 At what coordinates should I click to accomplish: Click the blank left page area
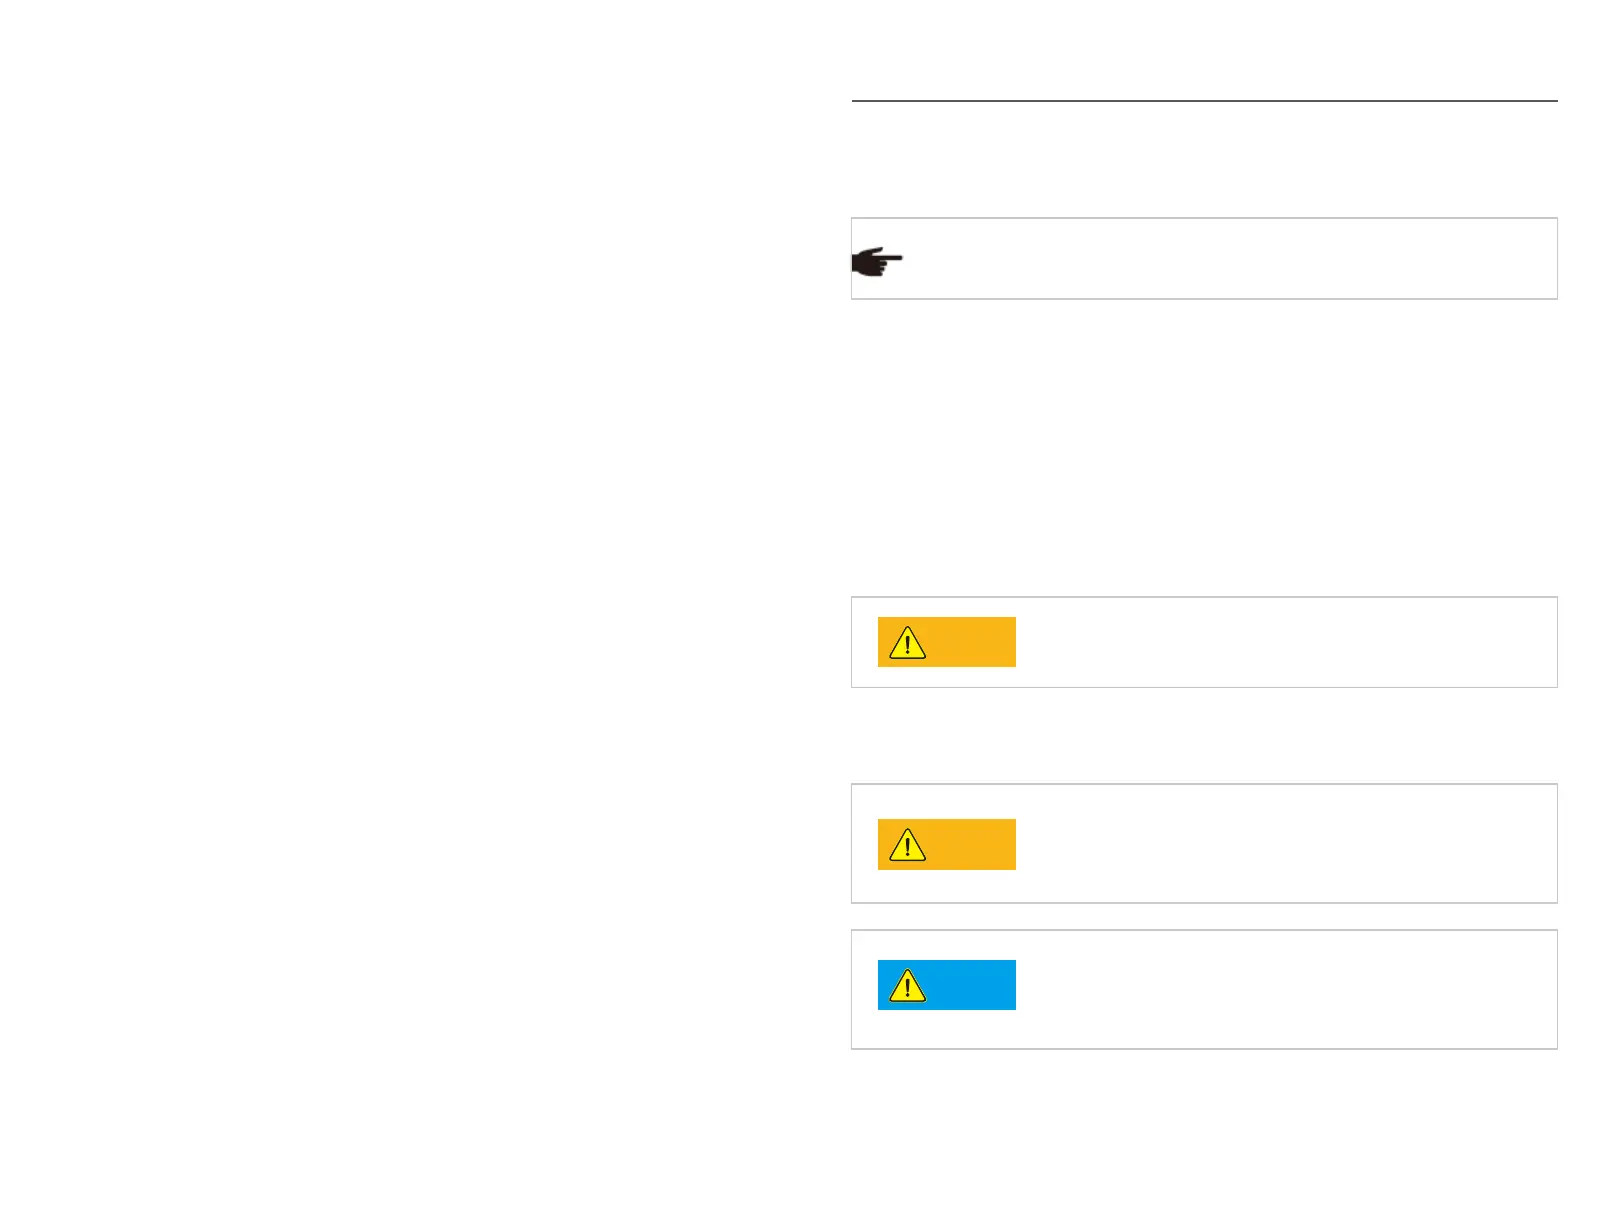click(x=400, y=600)
